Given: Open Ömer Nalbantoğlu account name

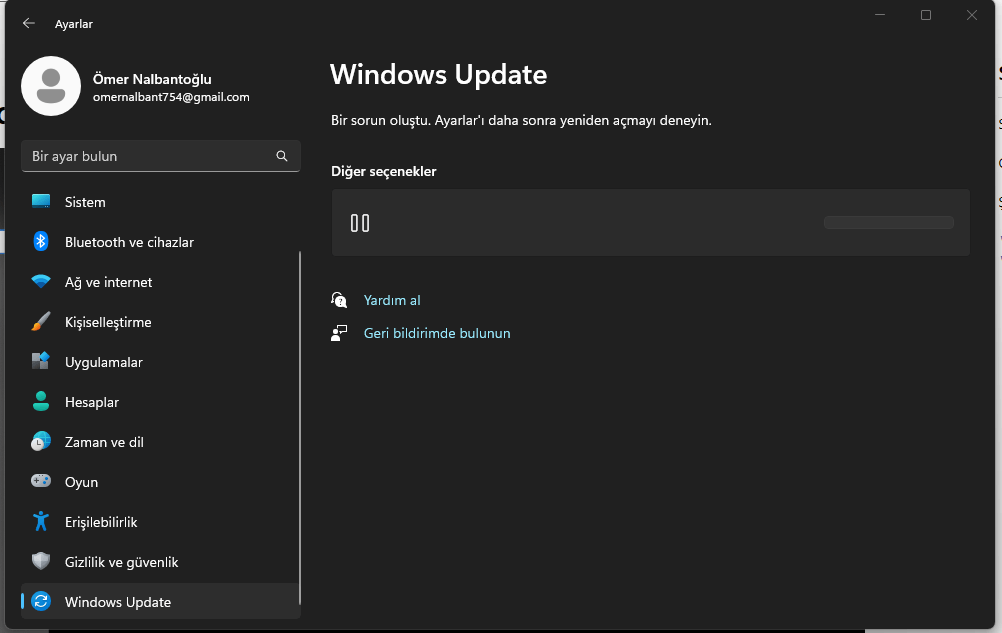Looking at the screenshot, I should coord(152,79).
